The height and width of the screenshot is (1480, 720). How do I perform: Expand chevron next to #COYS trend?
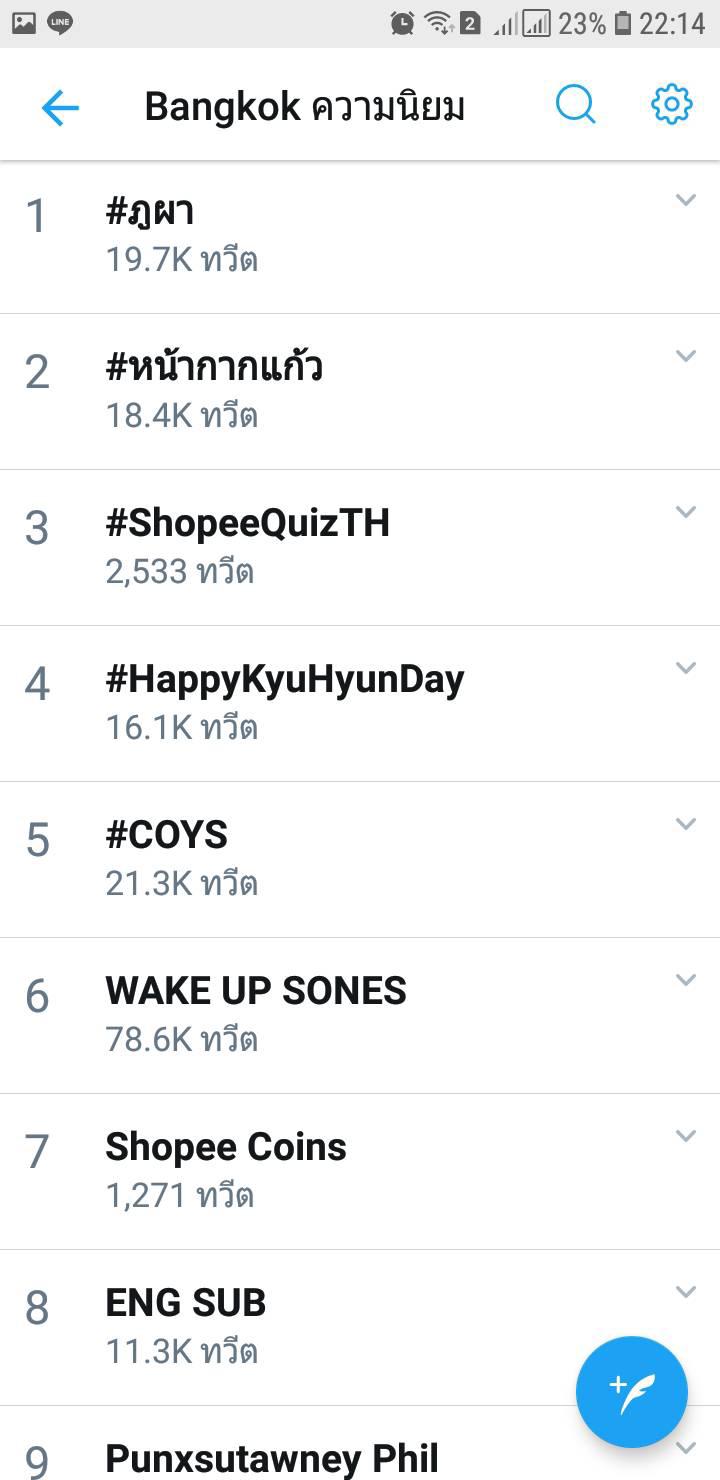(x=685, y=824)
